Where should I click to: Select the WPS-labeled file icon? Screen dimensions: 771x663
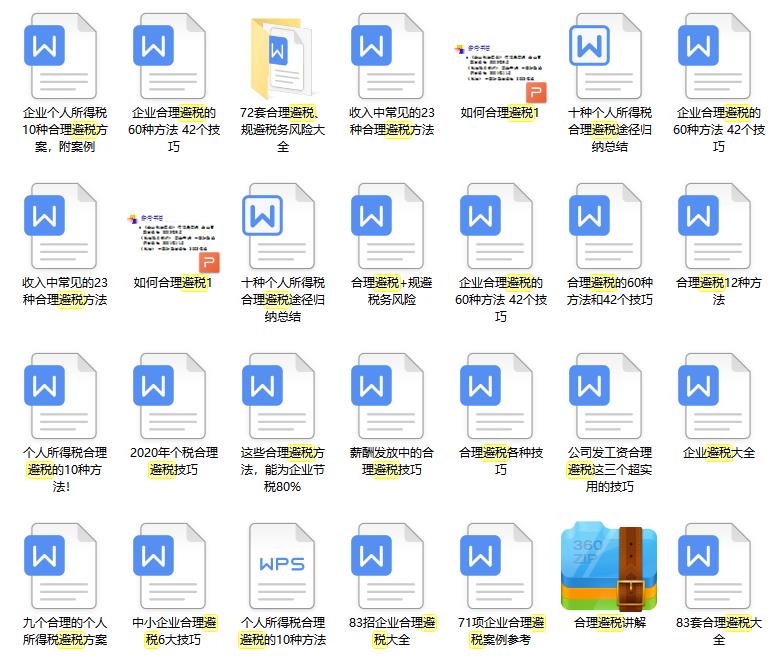(282, 566)
